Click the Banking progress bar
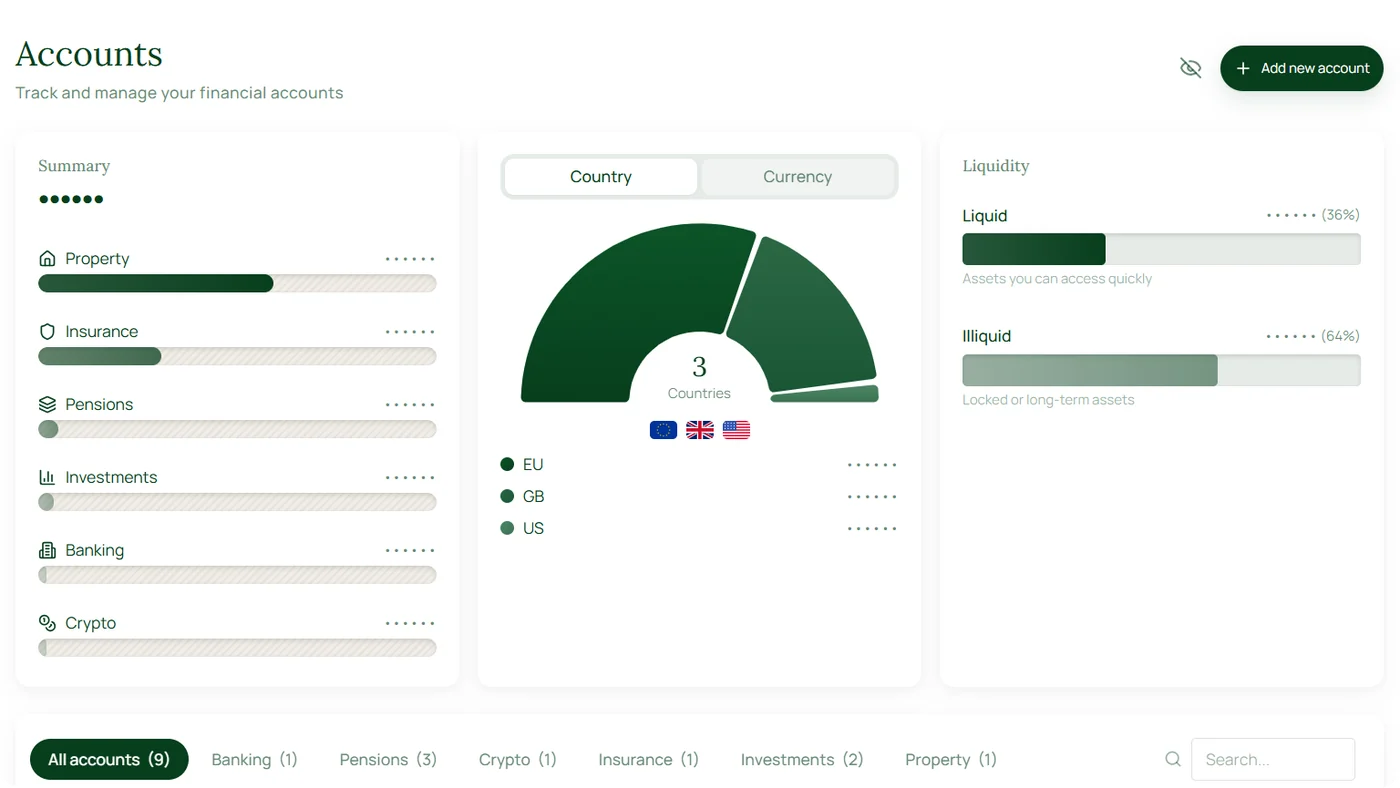Viewport: 1400px width, 788px height. [237, 575]
